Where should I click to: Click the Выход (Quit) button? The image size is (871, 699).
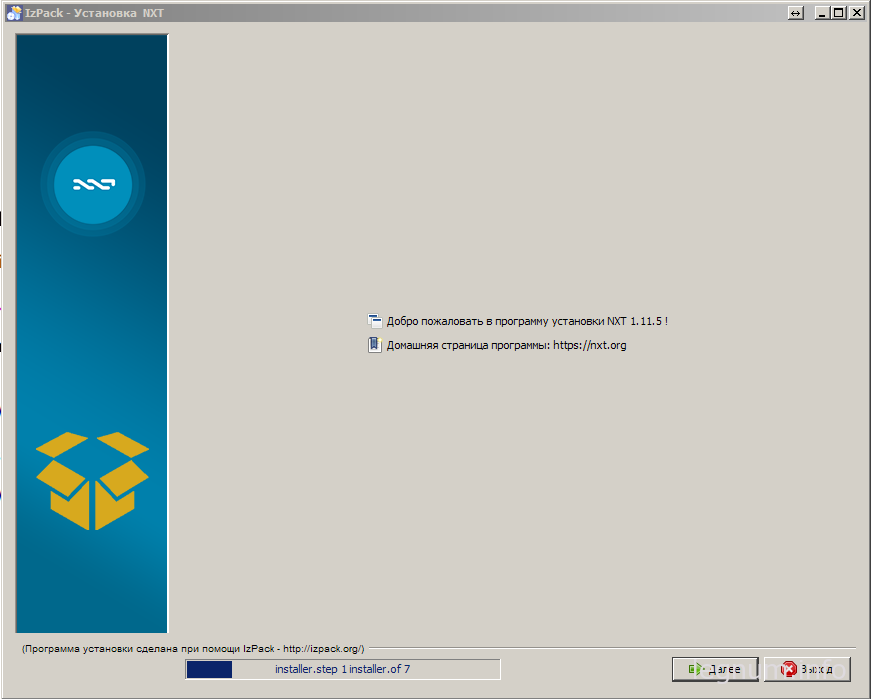tap(808, 669)
